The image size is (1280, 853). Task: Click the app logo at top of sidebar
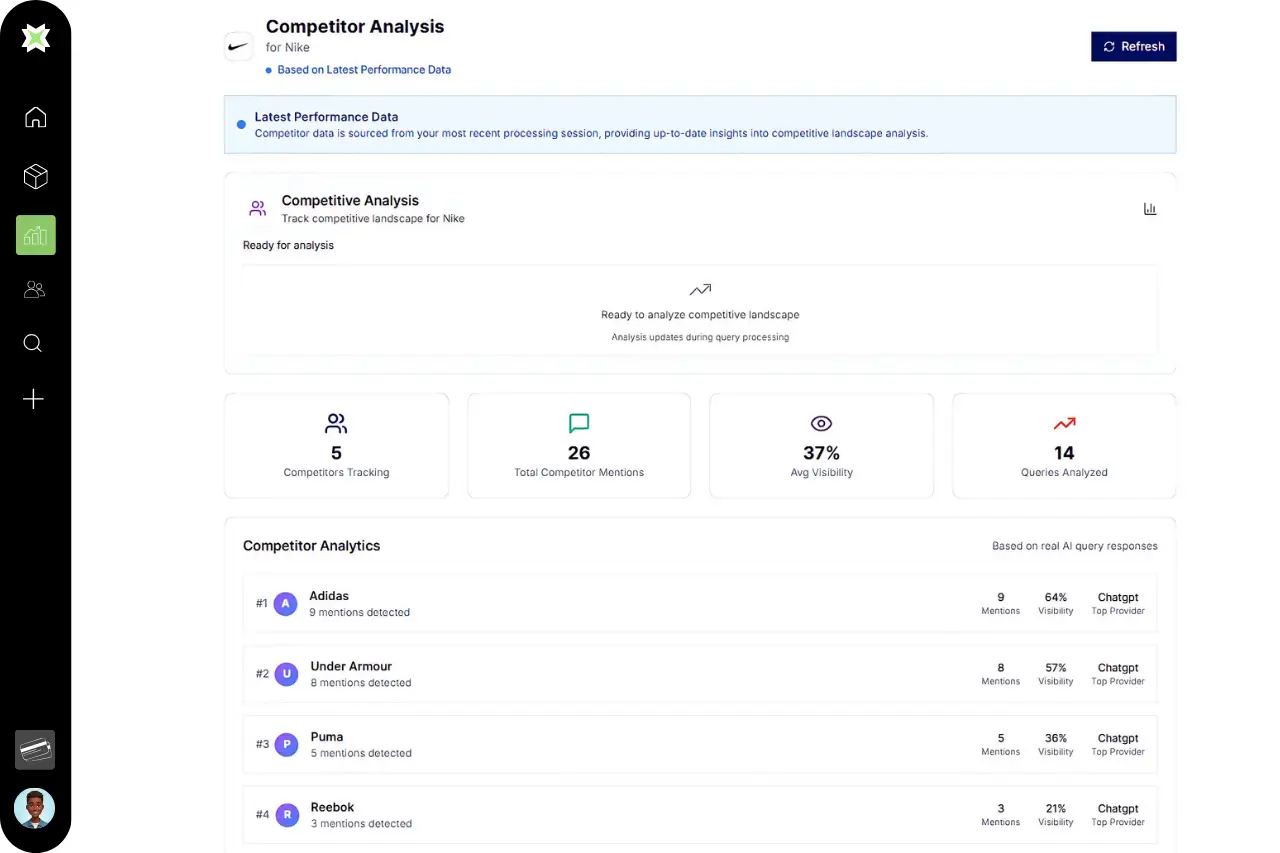(x=36, y=38)
